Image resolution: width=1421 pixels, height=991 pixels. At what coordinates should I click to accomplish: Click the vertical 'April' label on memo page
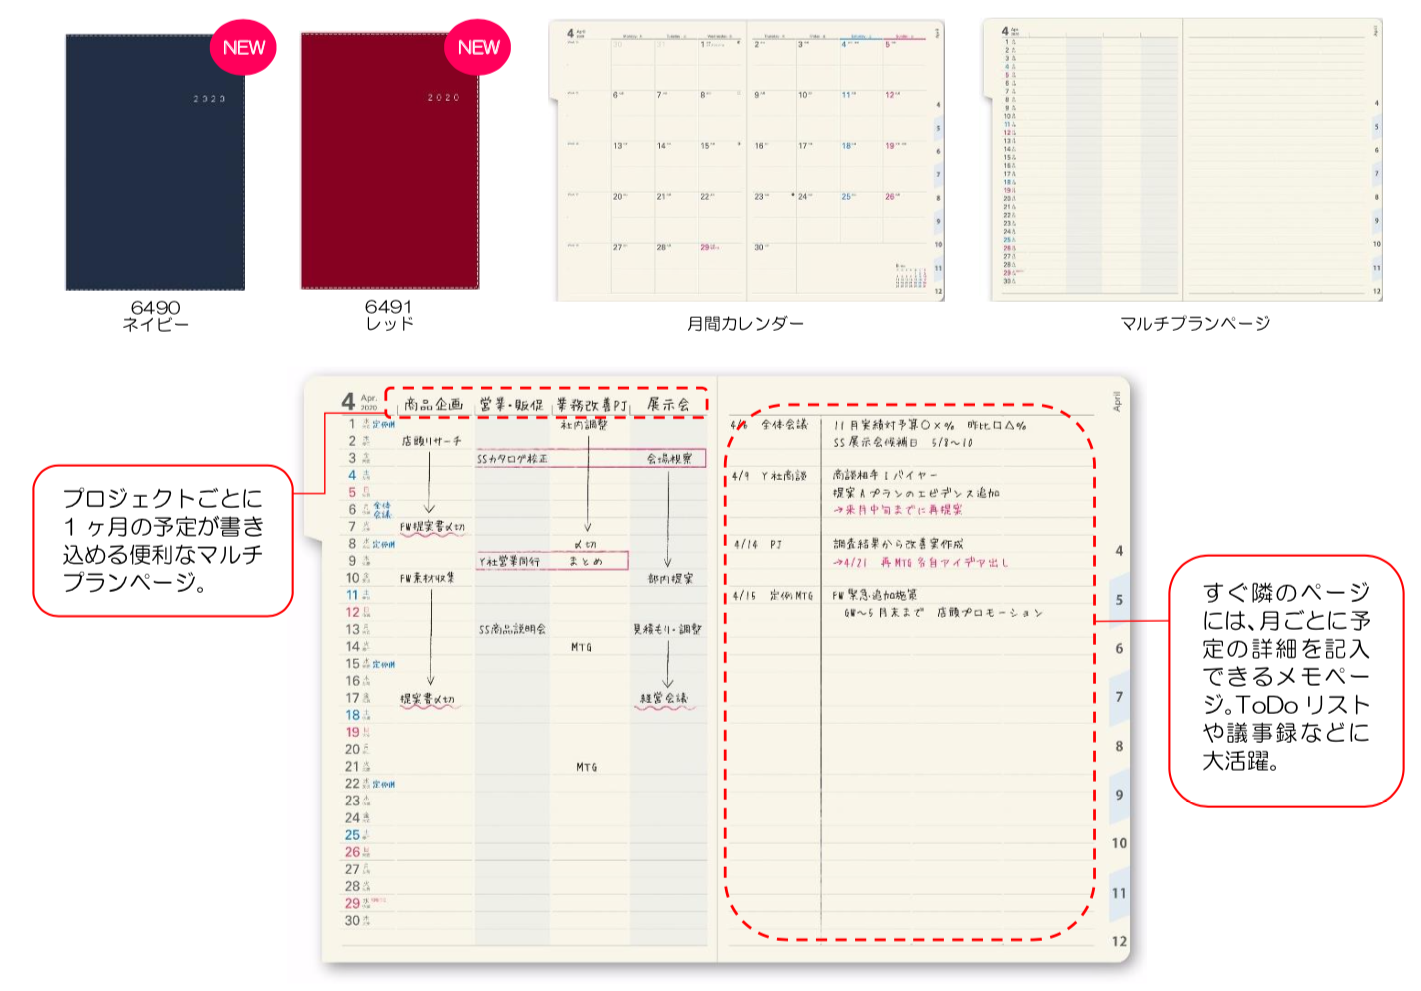click(1117, 401)
